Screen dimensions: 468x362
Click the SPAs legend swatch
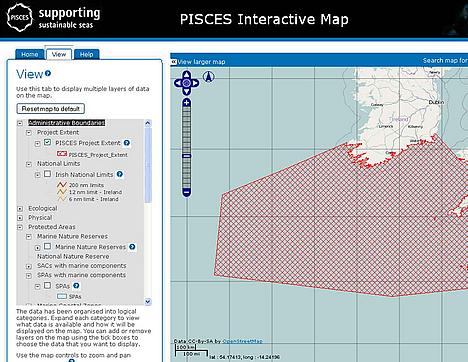tap(62, 296)
